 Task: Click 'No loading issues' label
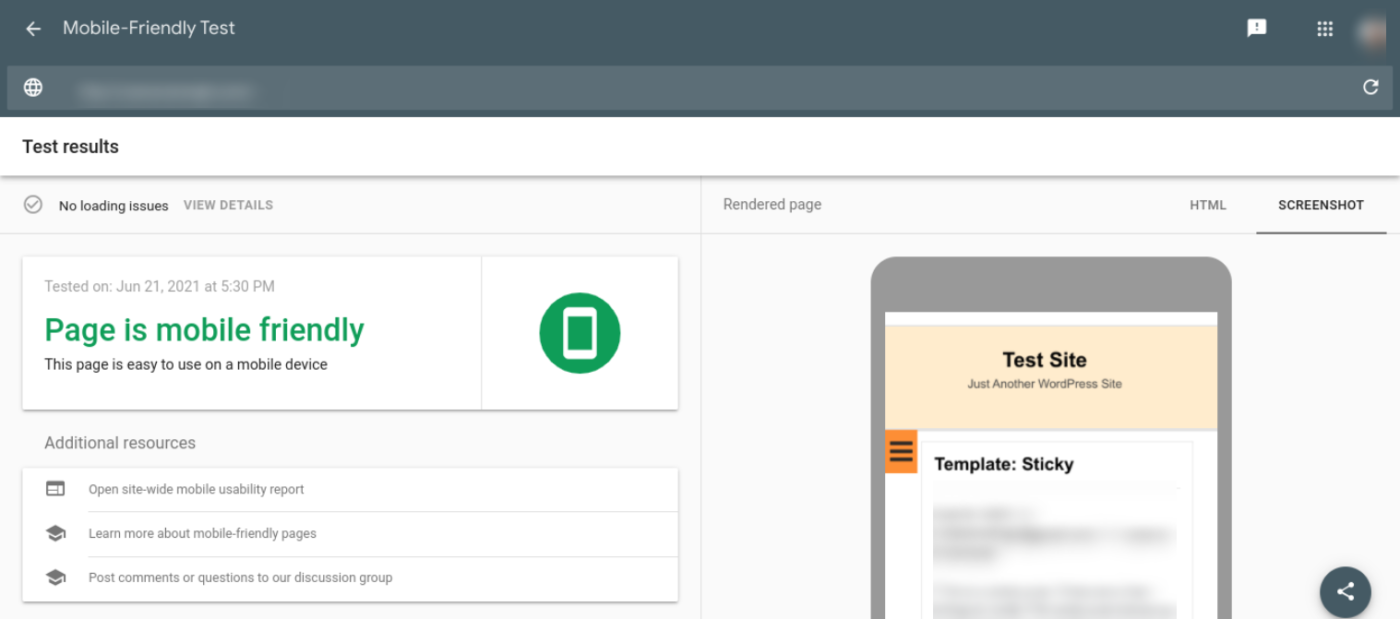click(x=113, y=206)
